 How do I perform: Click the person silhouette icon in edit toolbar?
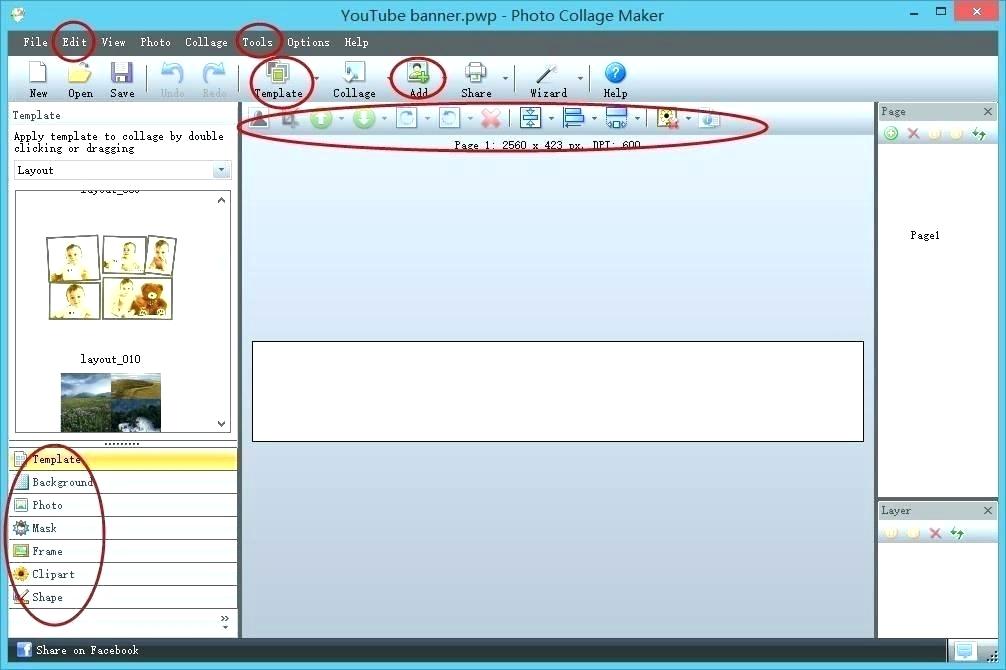coord(259,118)
